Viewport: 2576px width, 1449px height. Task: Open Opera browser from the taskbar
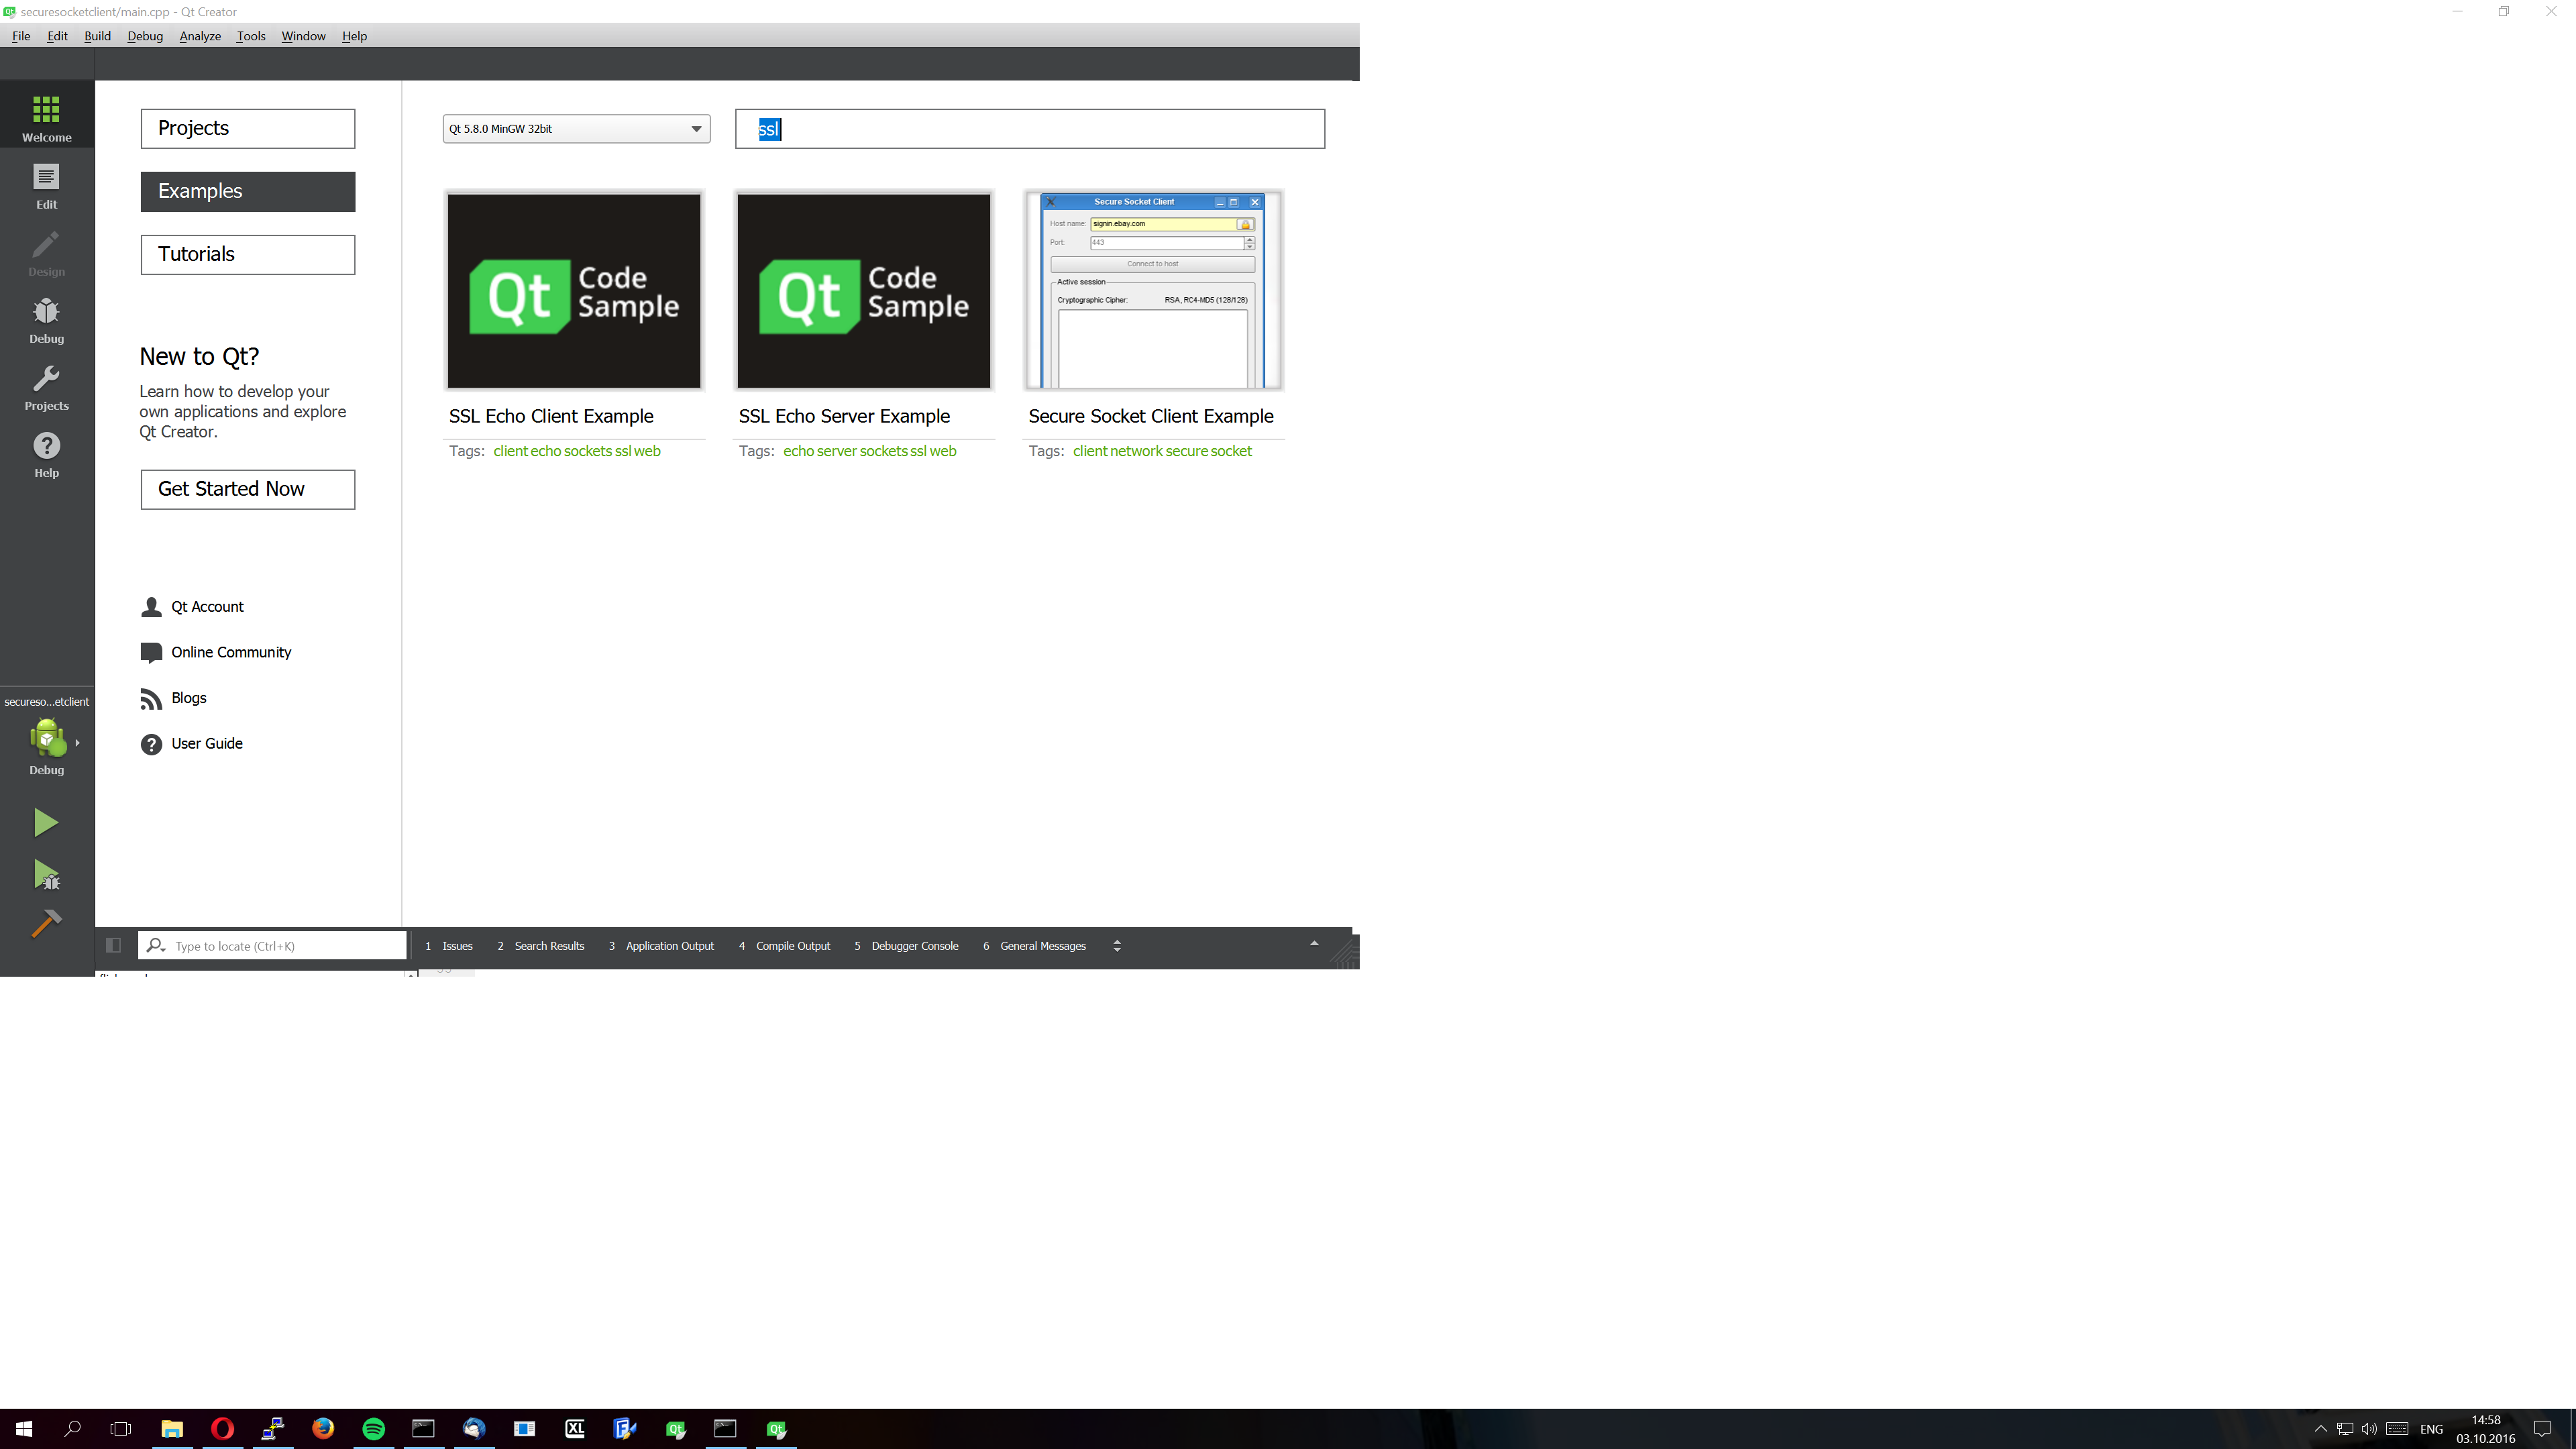222,1429
